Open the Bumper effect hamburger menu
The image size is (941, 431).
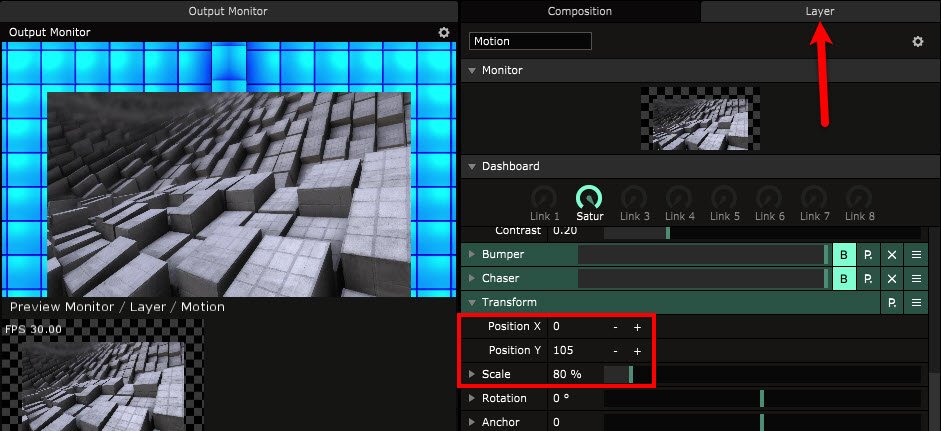(916, 255)
